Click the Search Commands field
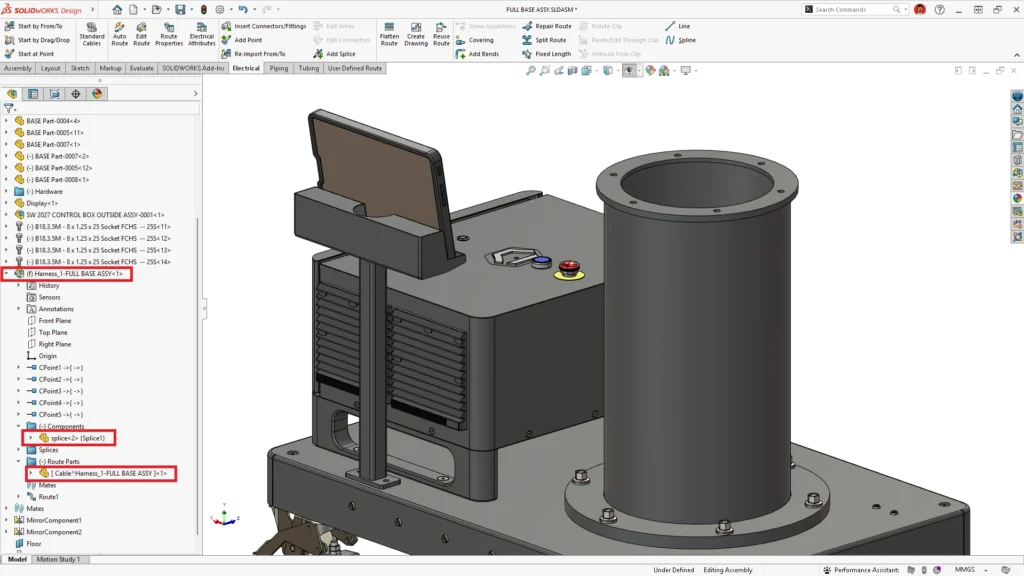The image size is (1024, 576). (x=852, y=9)
